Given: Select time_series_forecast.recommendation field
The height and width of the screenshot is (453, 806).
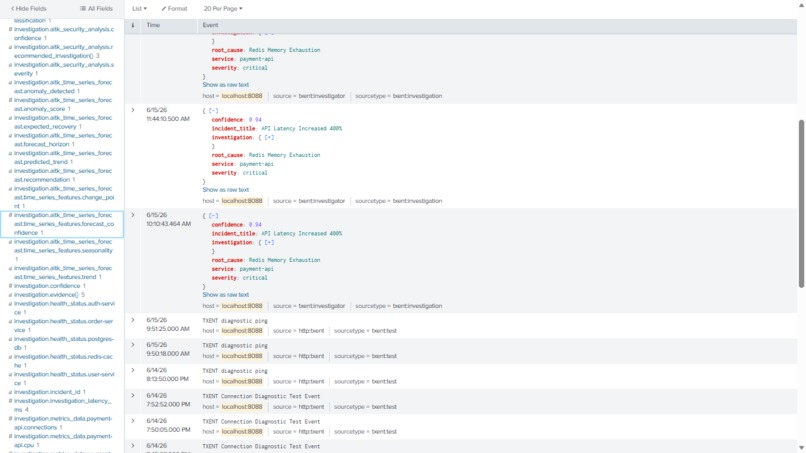Looking at the screenshot, I should [x=62, y=175].
